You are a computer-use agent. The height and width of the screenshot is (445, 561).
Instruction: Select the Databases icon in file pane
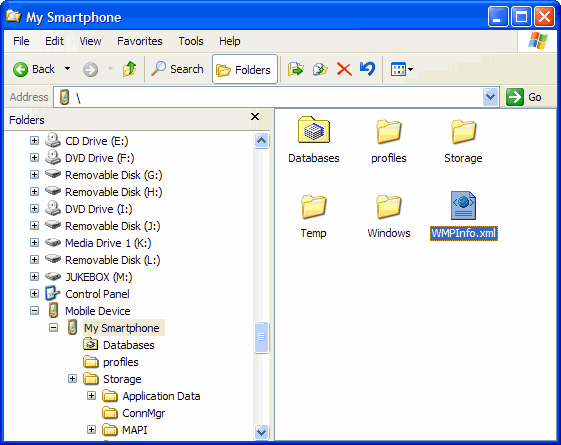(314, 129)
